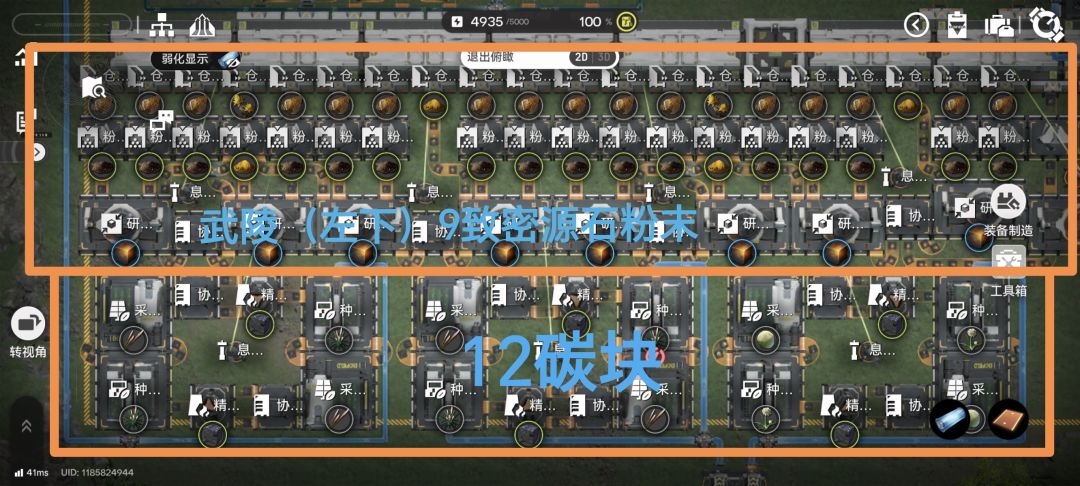This screenshot has width=1080, height=486.
Task: Open the briefcase inventory icon
Action: click(x=998, y=26)
